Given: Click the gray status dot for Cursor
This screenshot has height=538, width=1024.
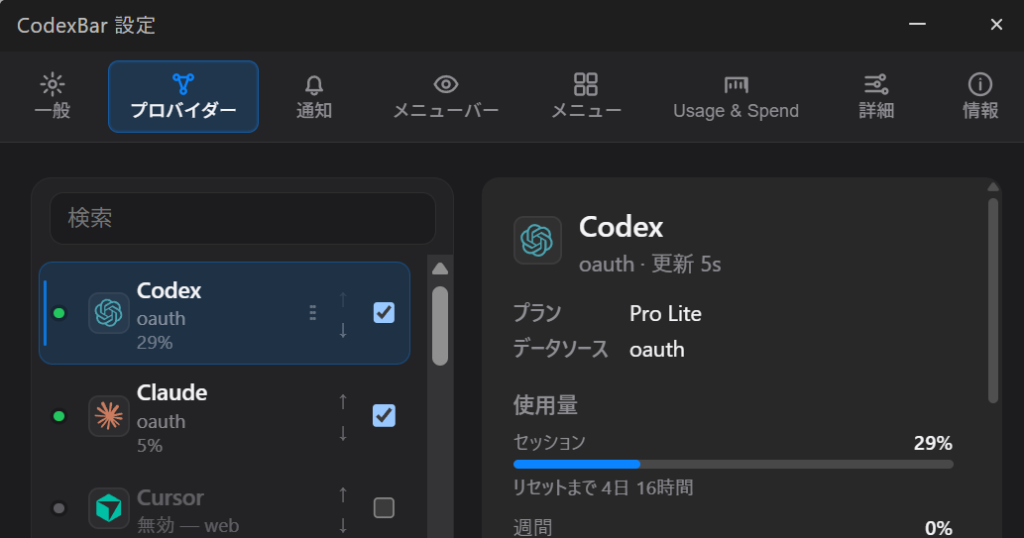Looking at the screenshot, I should (59, 507).
